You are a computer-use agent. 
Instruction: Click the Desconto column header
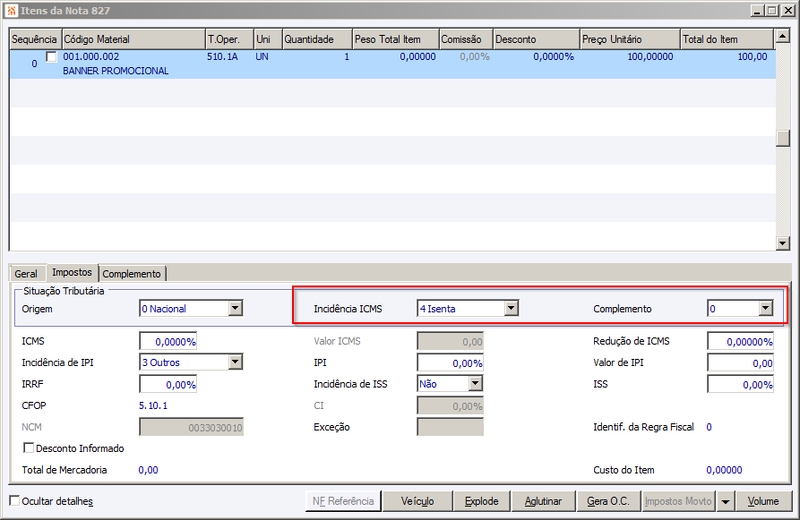[536, 39]
